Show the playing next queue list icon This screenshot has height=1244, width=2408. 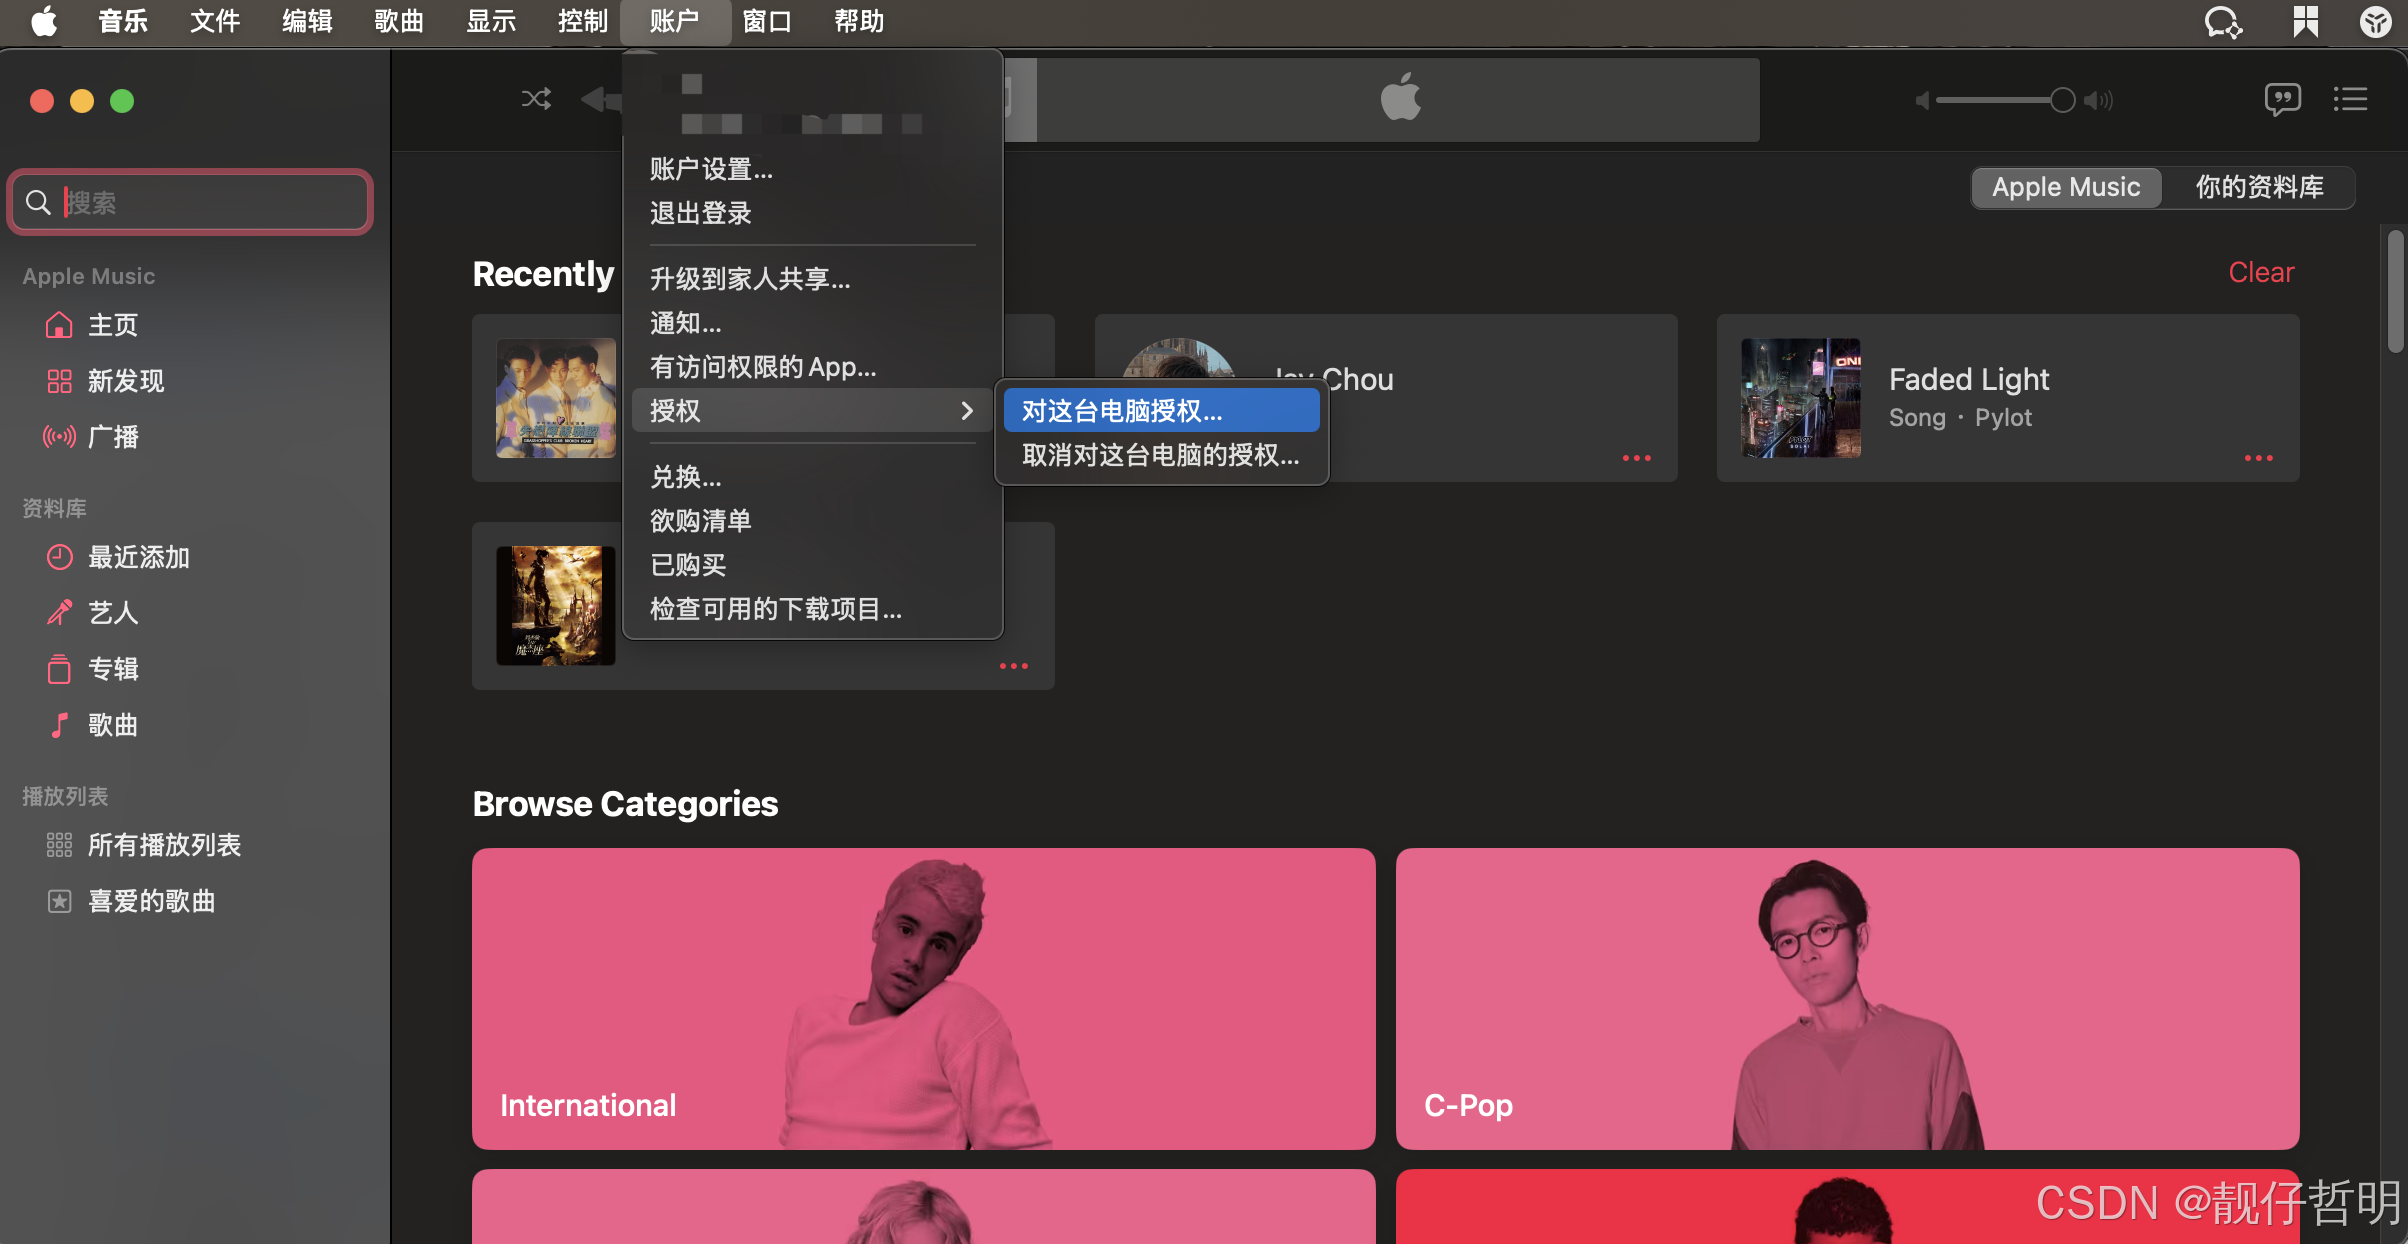click(2350, 99)
